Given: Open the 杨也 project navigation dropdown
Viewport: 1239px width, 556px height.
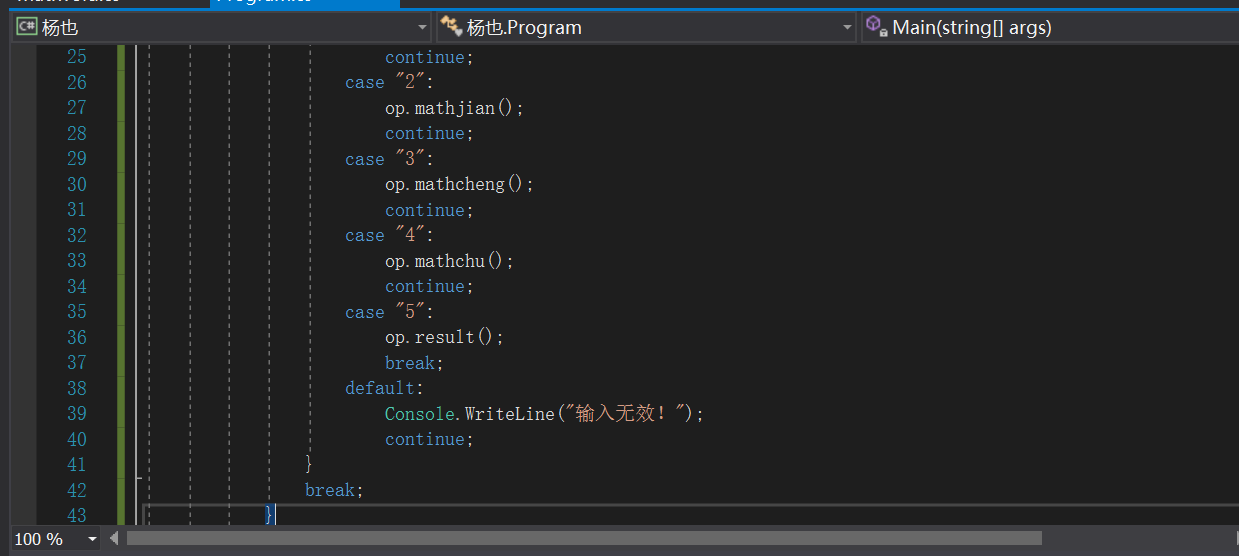Looking at the screenshot, I should (x=221, y=27).
